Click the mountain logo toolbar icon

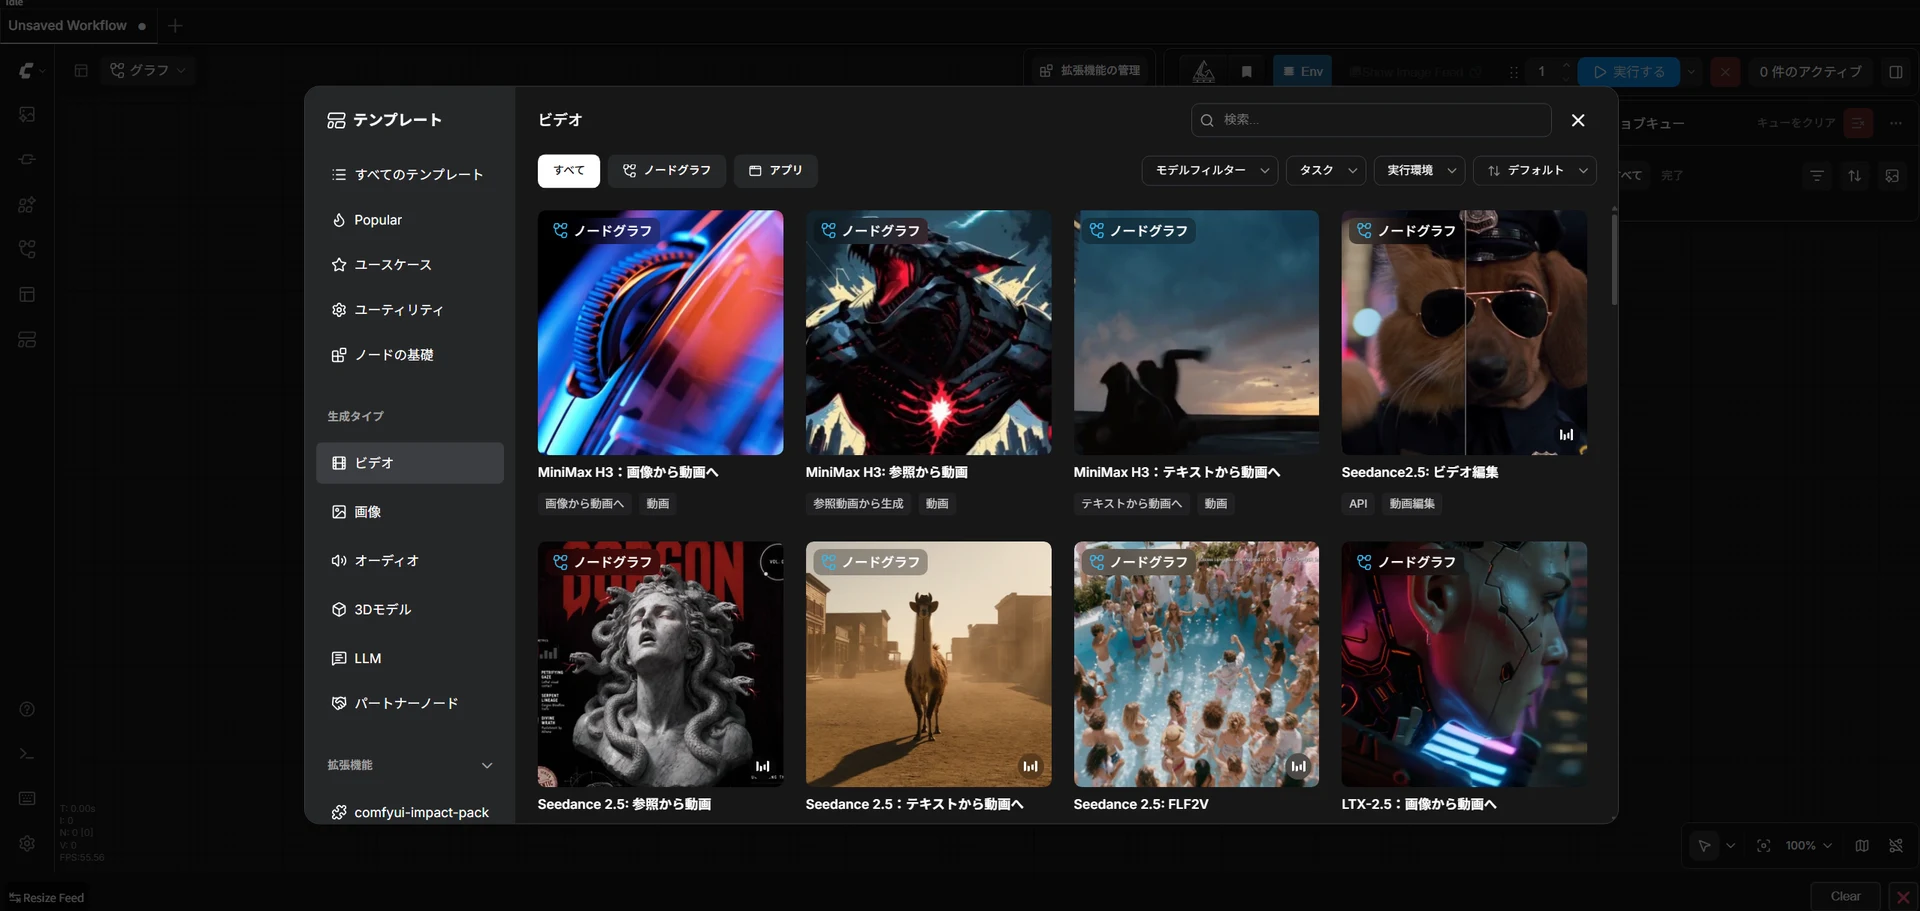pyautogui.click(x=1204, y=72)
